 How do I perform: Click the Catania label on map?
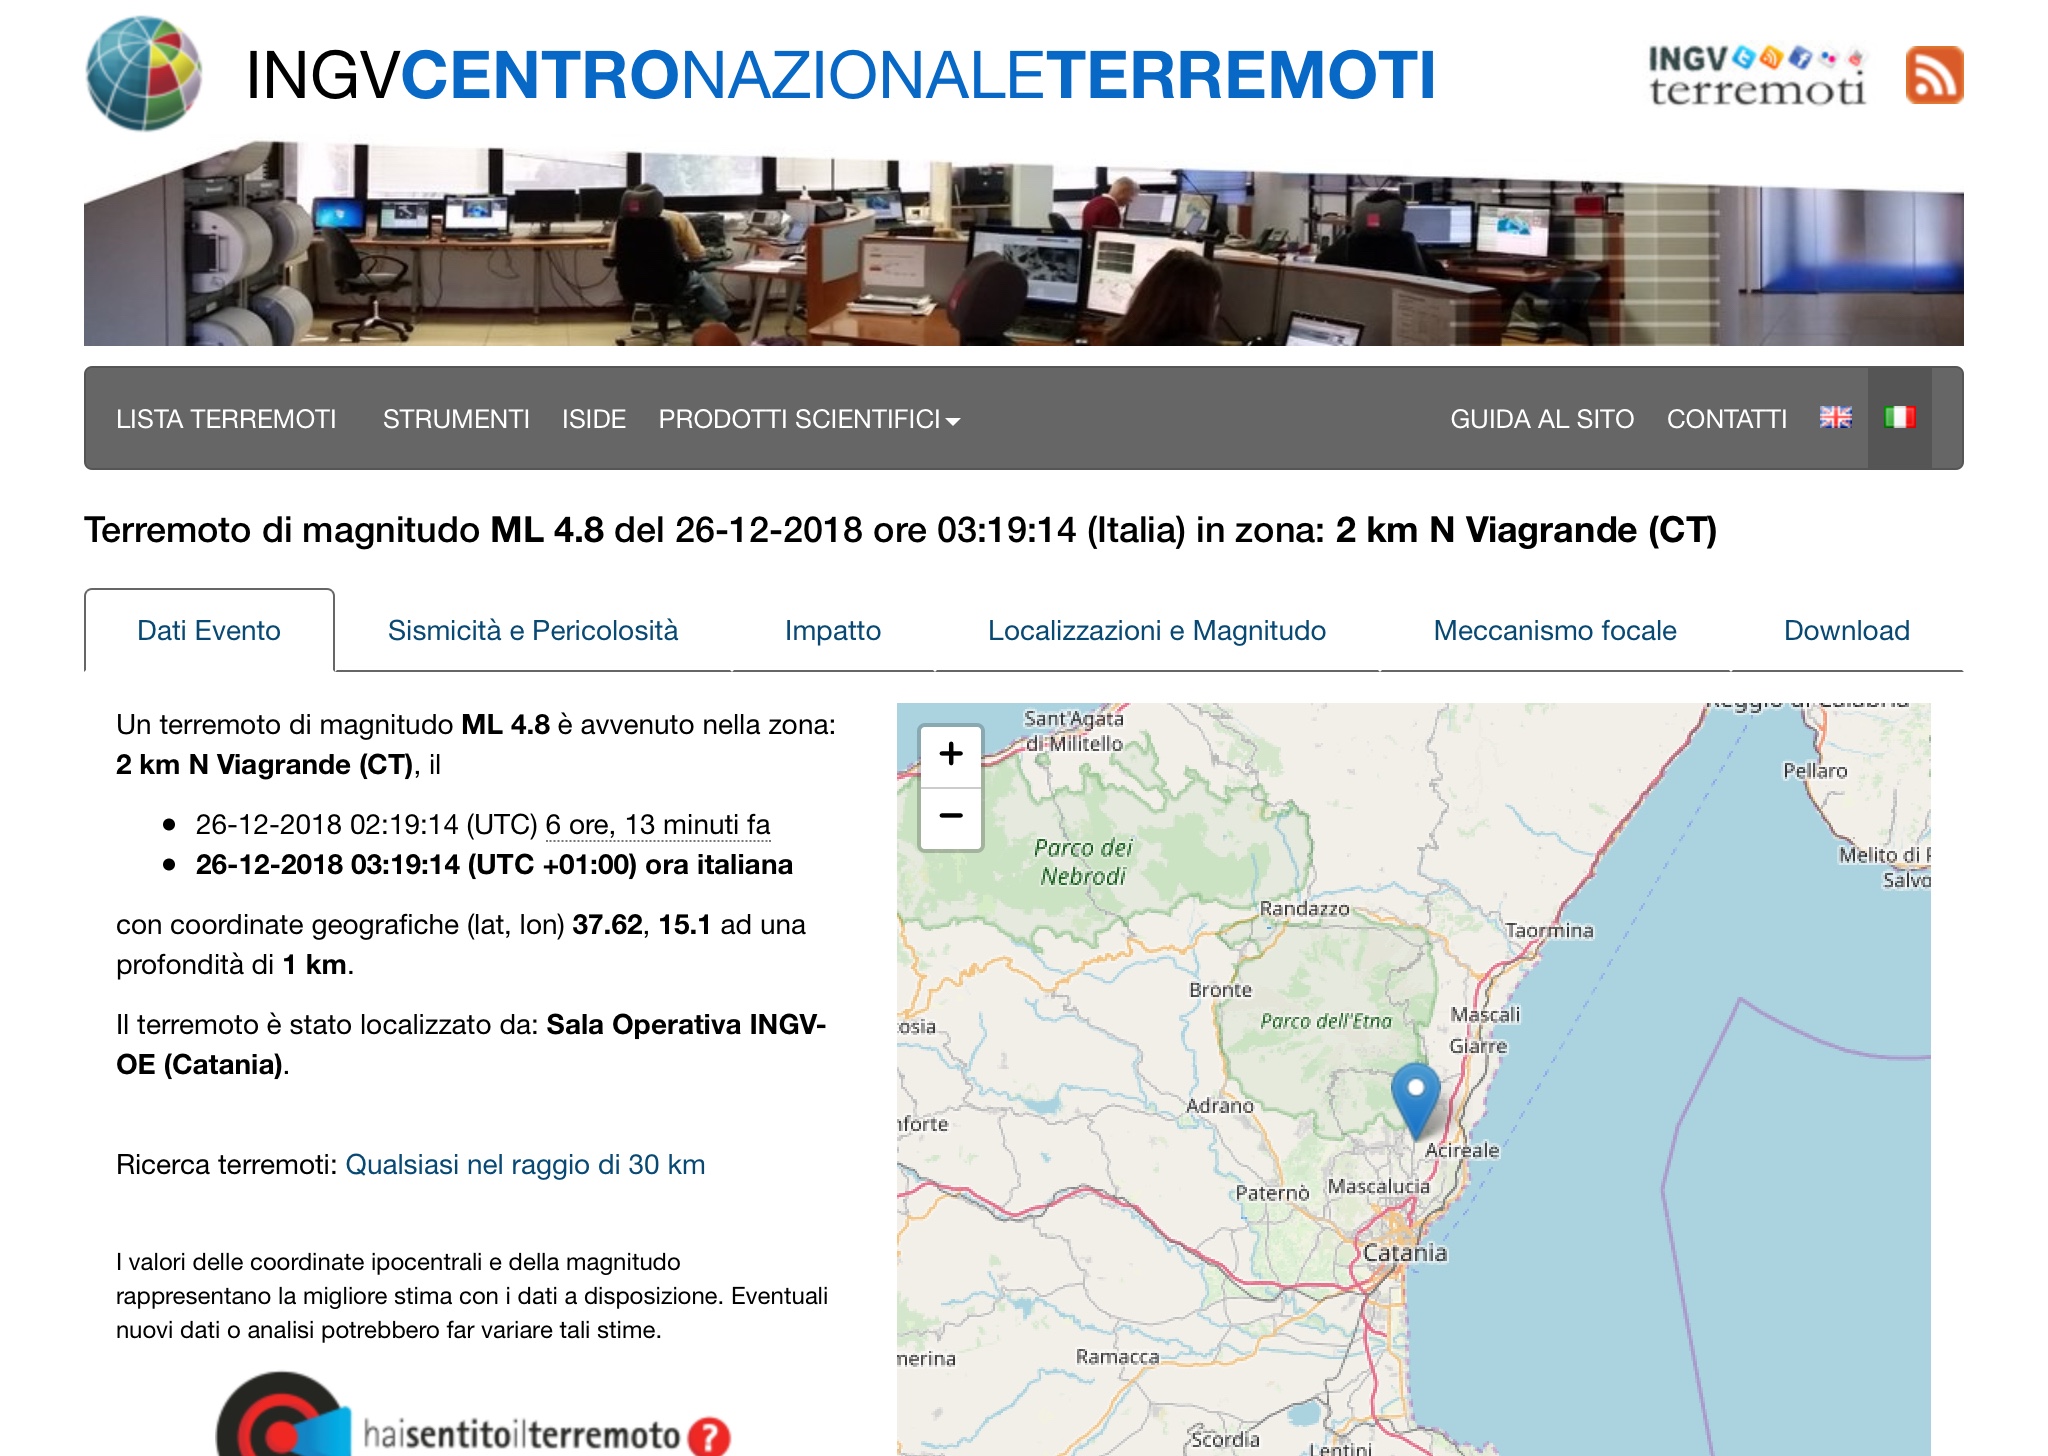coord(1405,1253)
